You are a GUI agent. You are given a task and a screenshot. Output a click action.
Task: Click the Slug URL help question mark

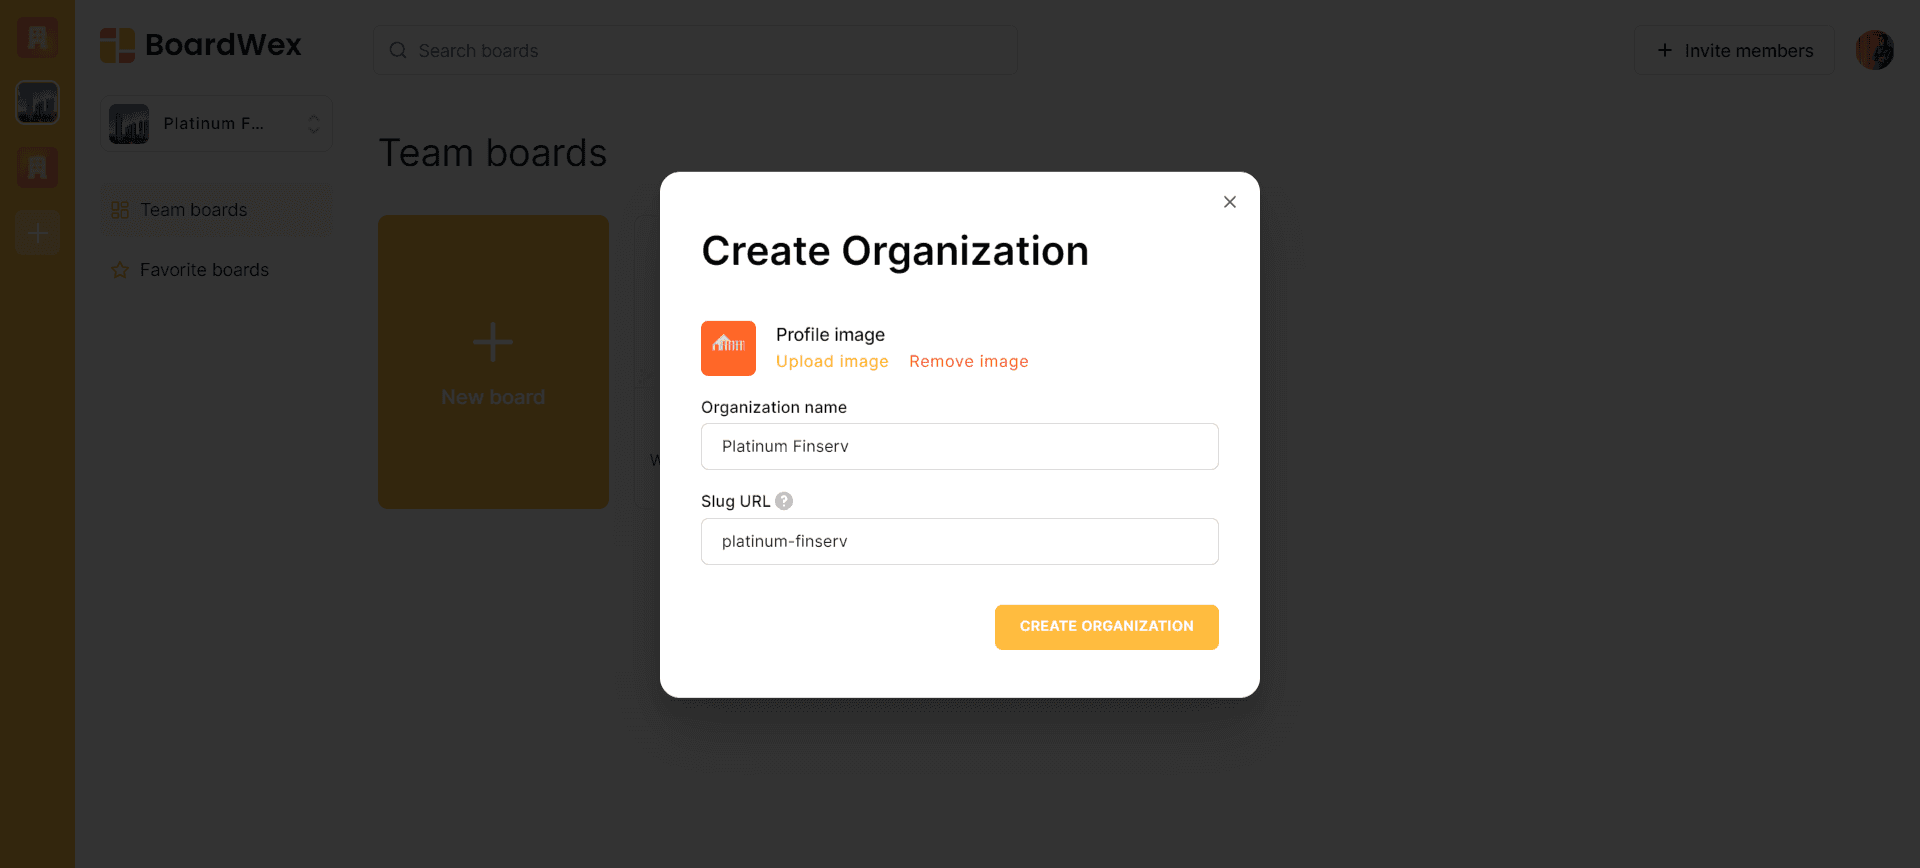pos(784,501)
